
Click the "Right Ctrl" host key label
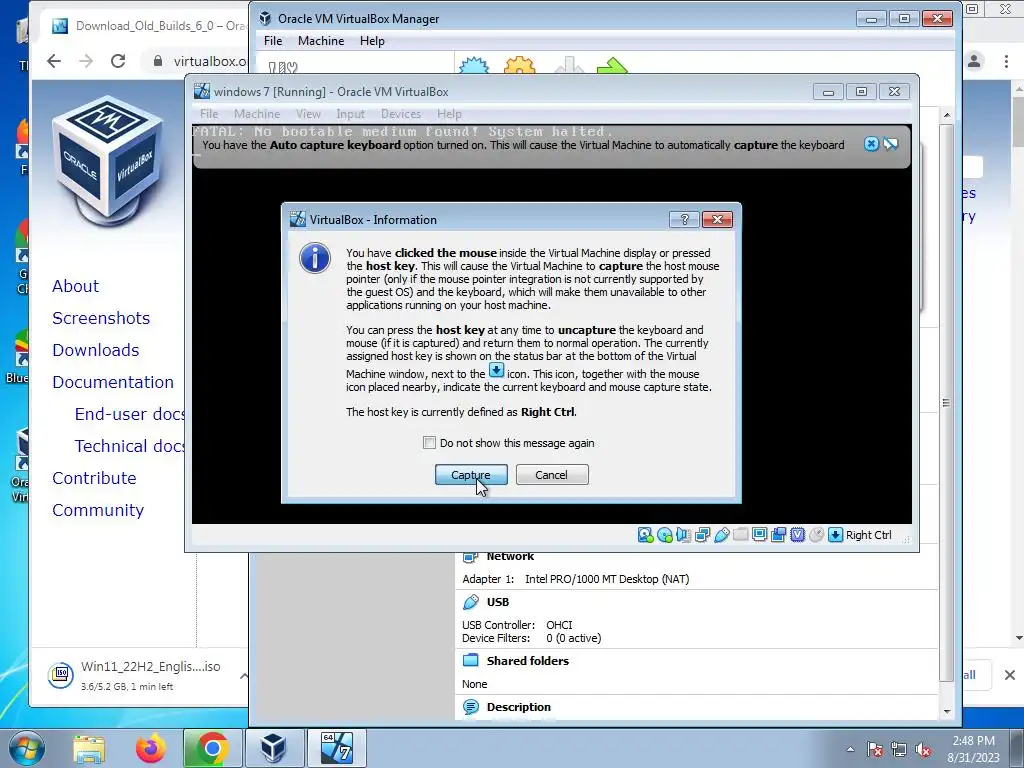tap(869, 535)
